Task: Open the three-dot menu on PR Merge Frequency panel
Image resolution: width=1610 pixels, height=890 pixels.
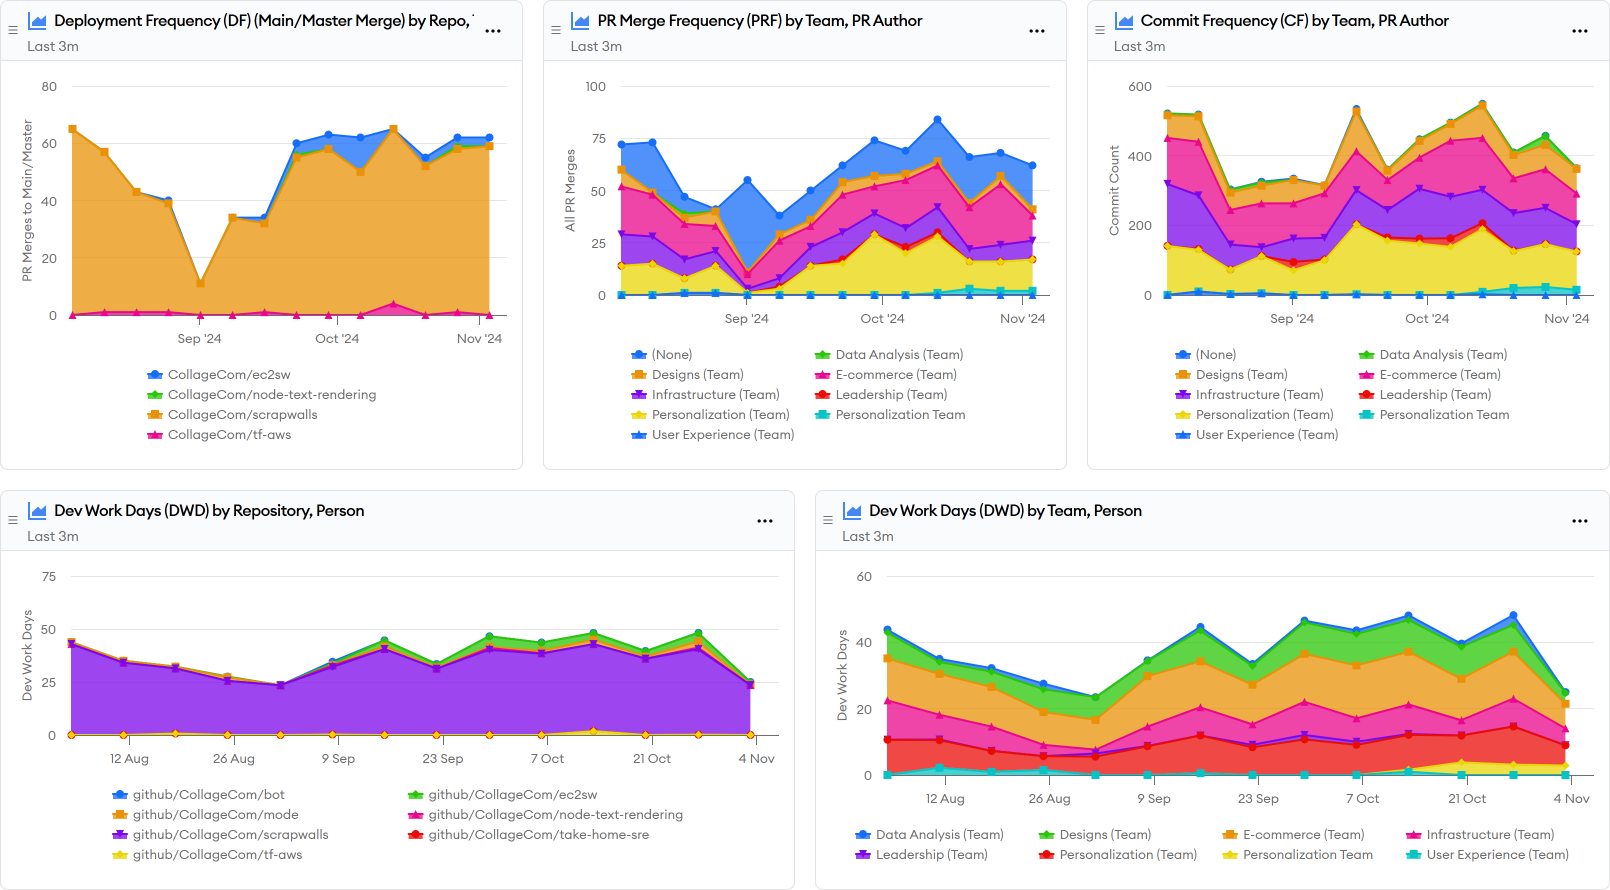Action: 1037,31
